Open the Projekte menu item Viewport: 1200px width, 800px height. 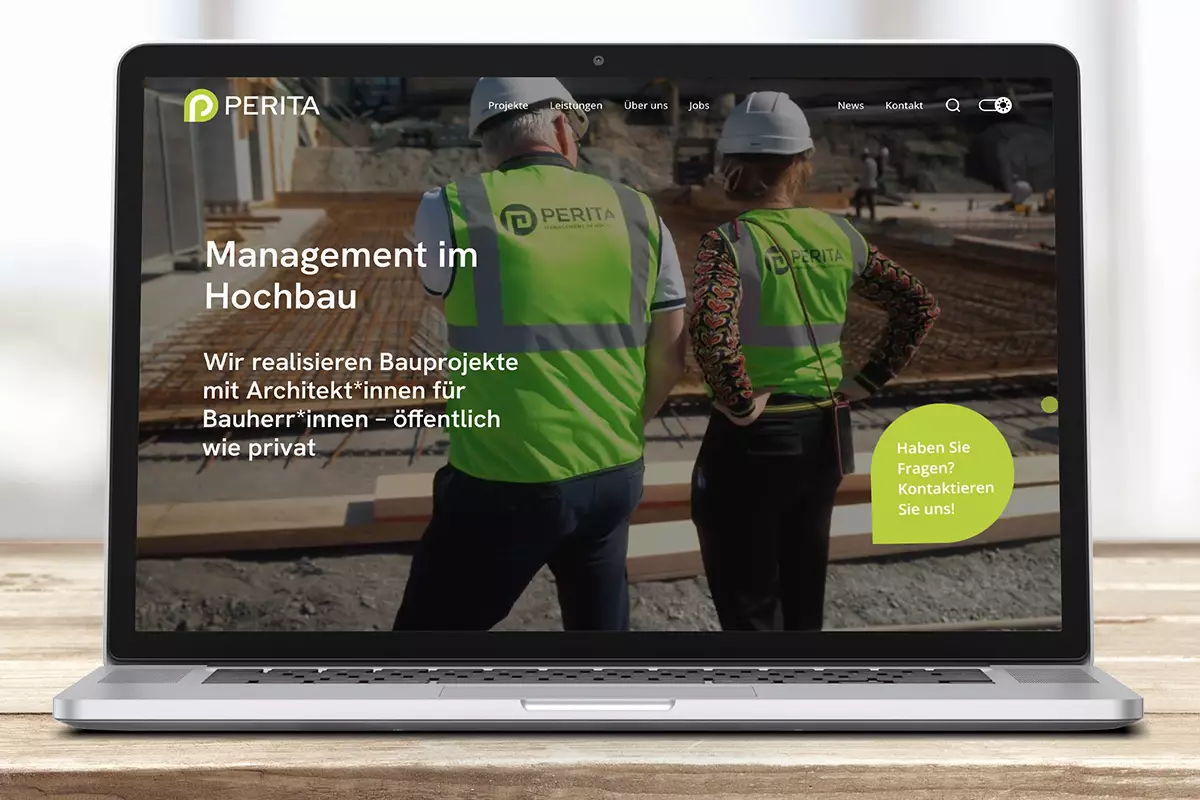(x=508, y=105)
